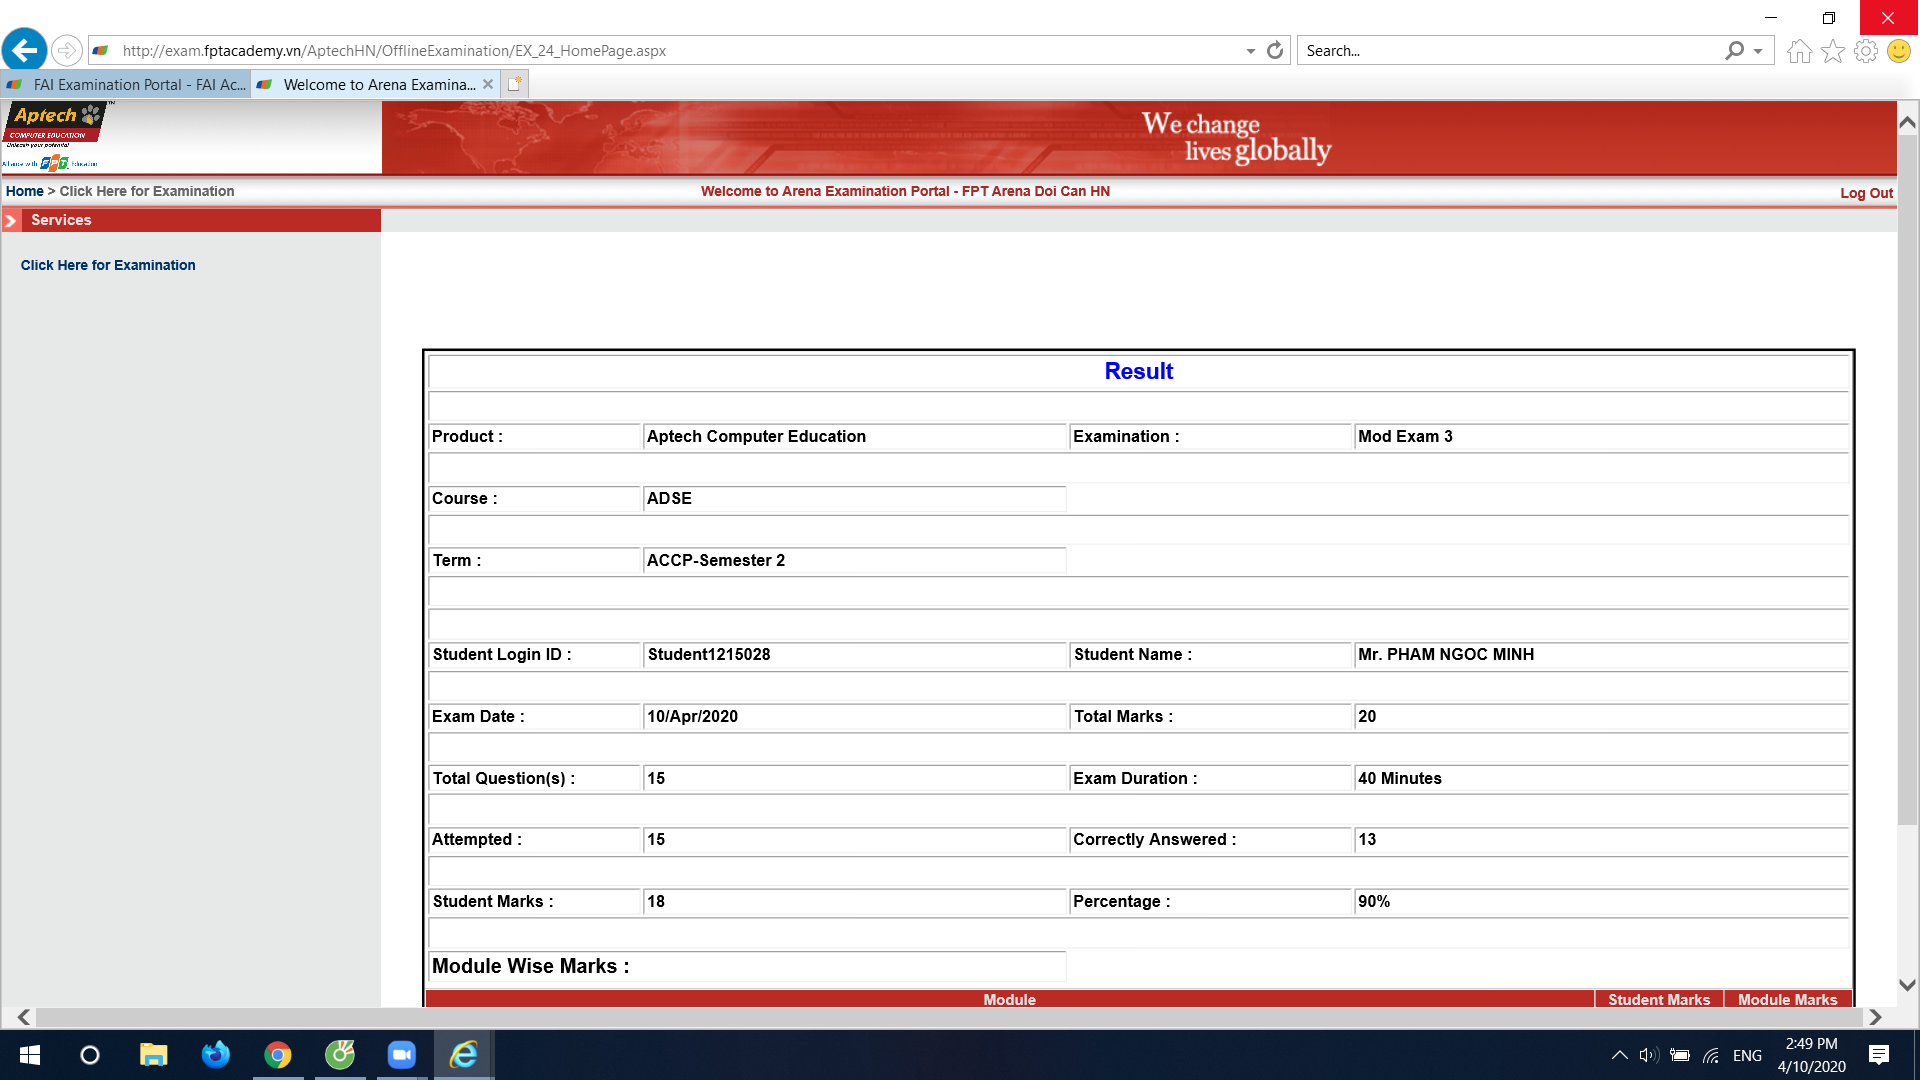Open Click Here for Examination sidebar link
1920x1080 pixels.
pyautogui.click(x=108, y=265)
